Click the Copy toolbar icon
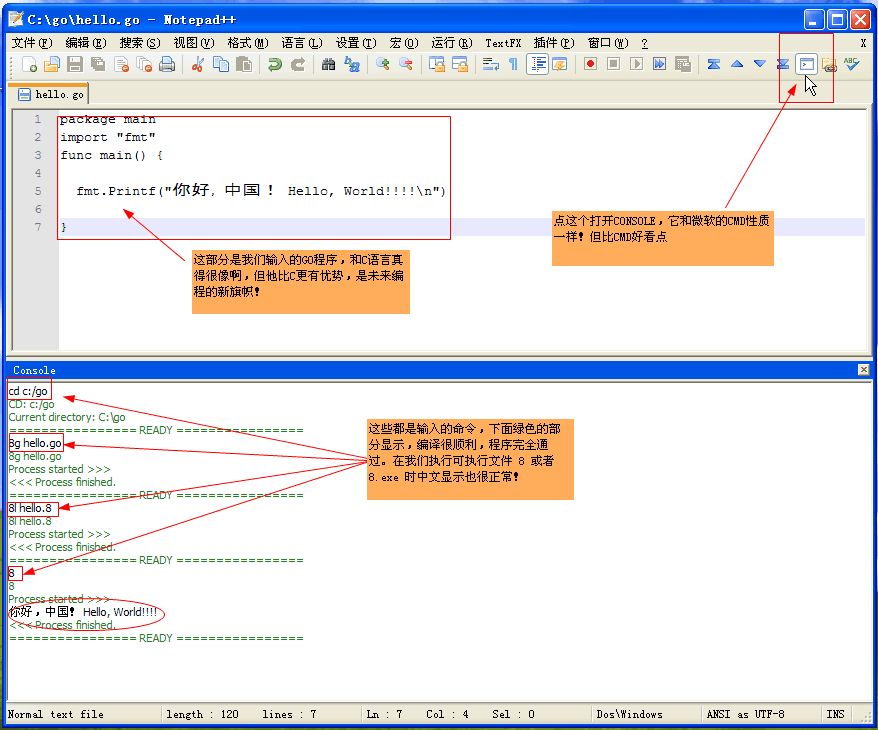The height and width of the screenshot is (730, 878). coord(221,64)
